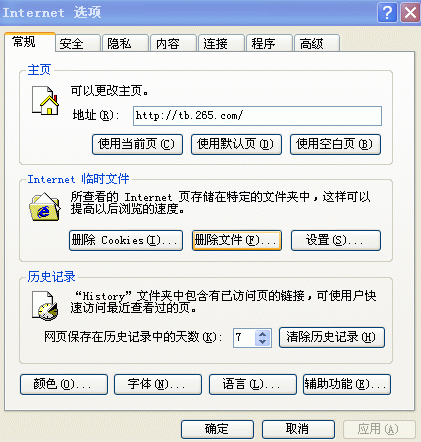Click 删除 Cookies button
This screenshot has width=421, height=442.
tap(126, 240)
